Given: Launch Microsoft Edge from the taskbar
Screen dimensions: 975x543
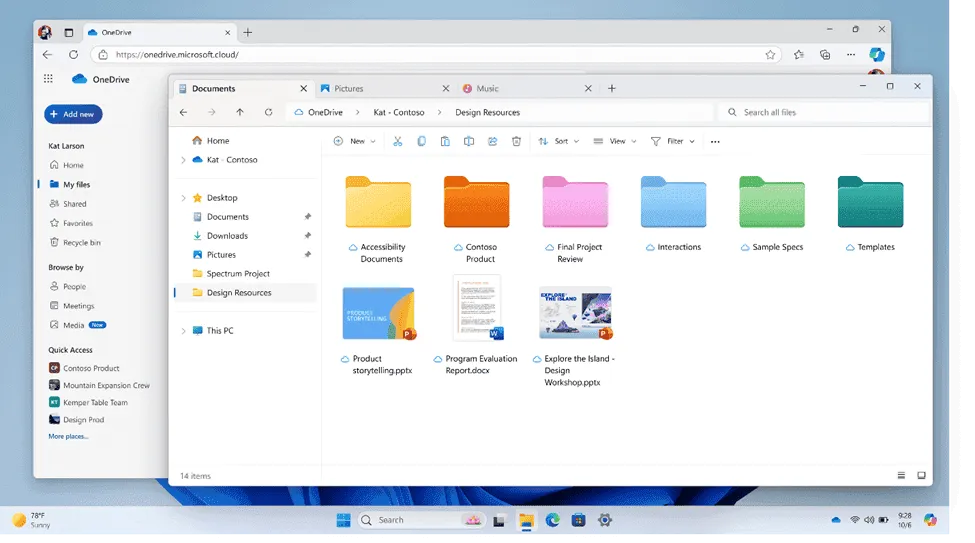Looking at the screenshot, I should [x=552, y=521].
